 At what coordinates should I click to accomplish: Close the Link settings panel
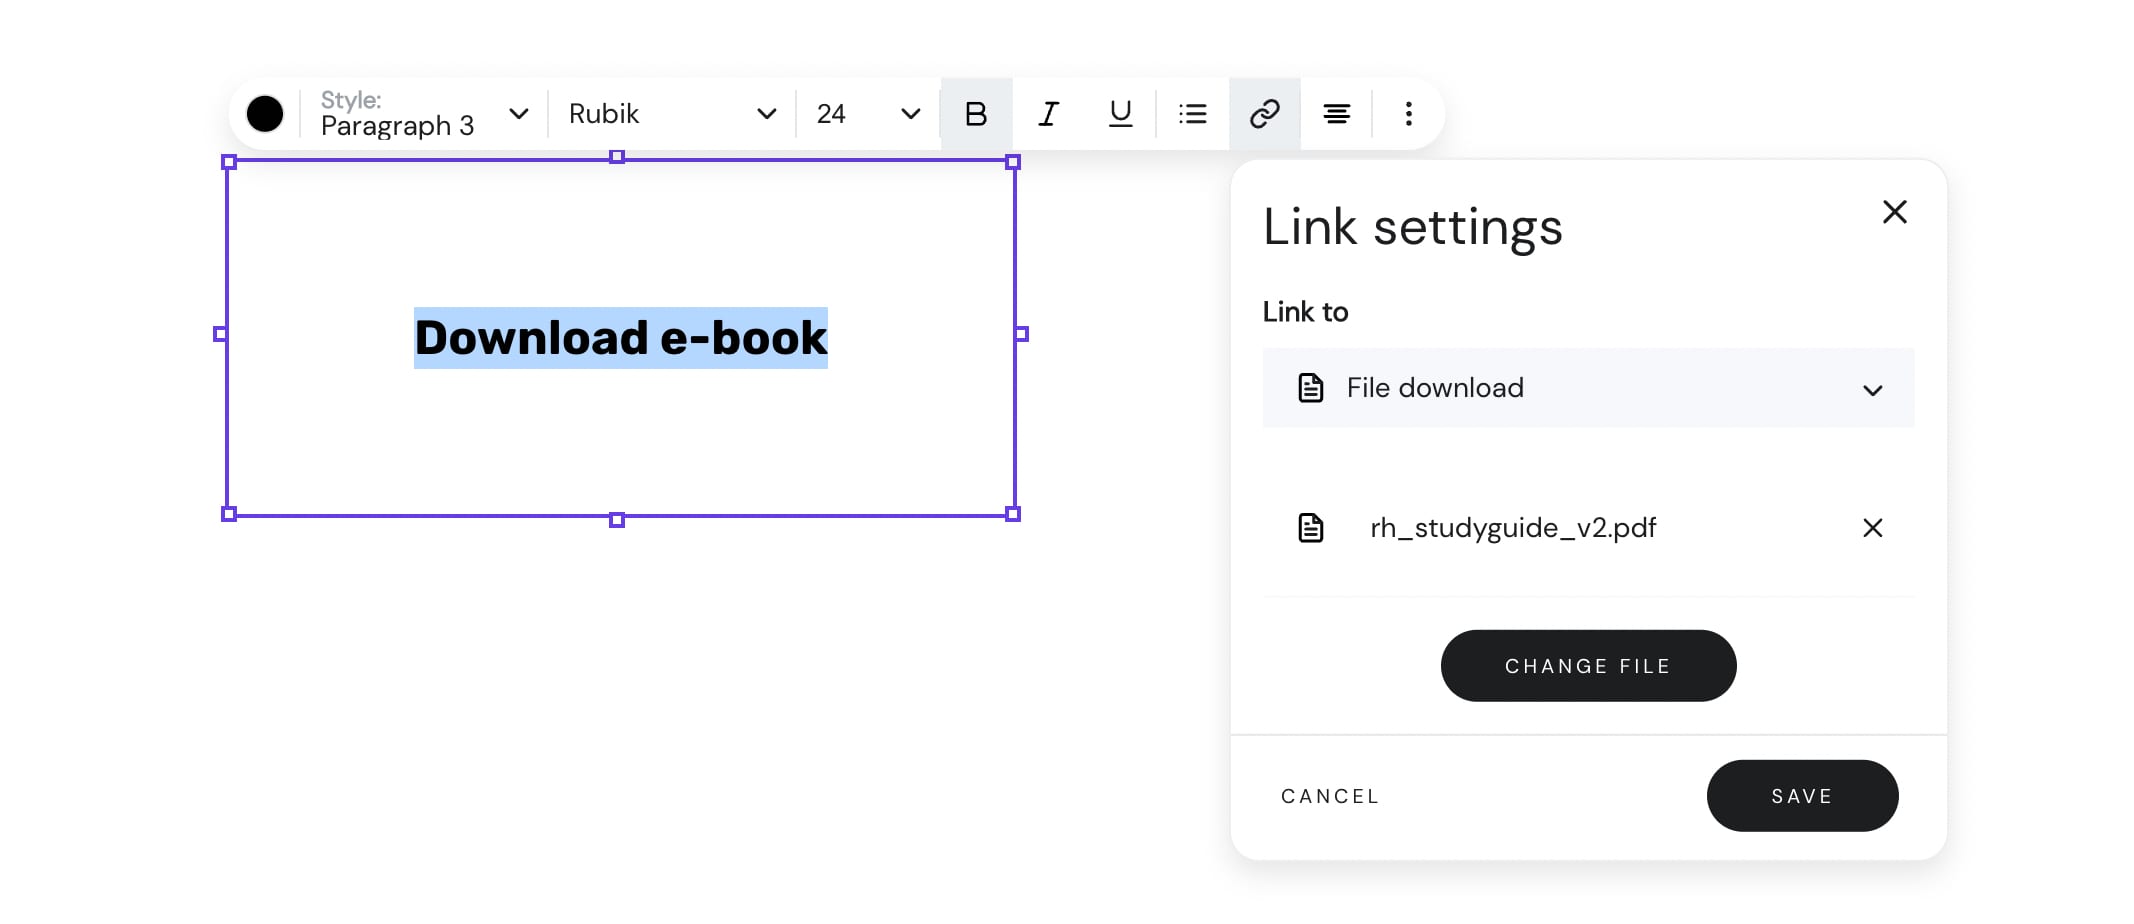[x=1894, y=212]
